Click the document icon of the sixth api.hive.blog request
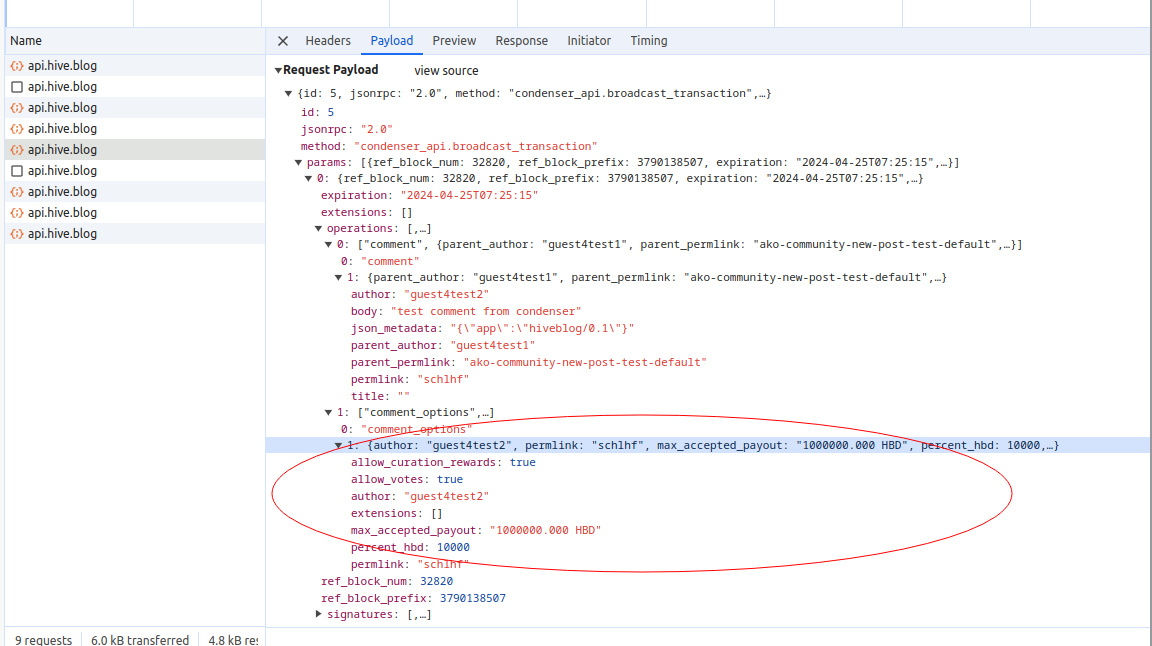This screenshot has width=1152, height=646. tap(16, 171)
